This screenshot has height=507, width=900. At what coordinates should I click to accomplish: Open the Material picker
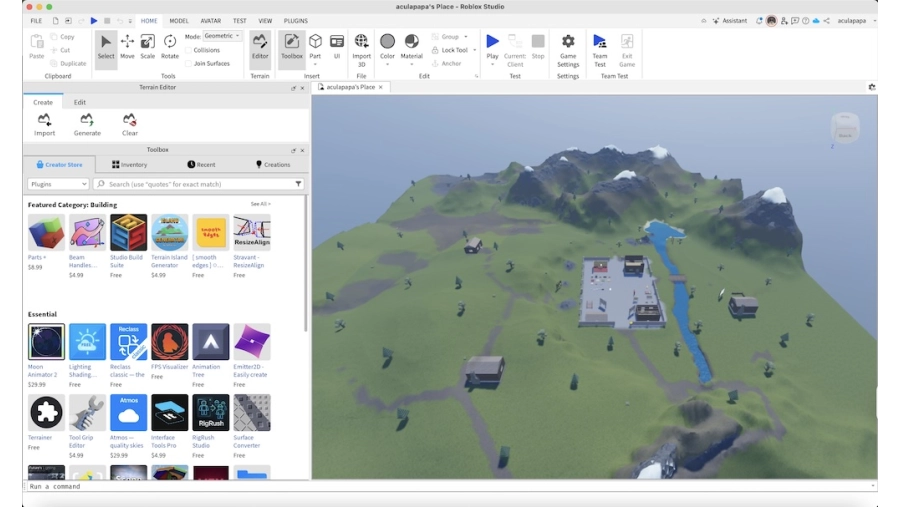[x=412, y=47]
